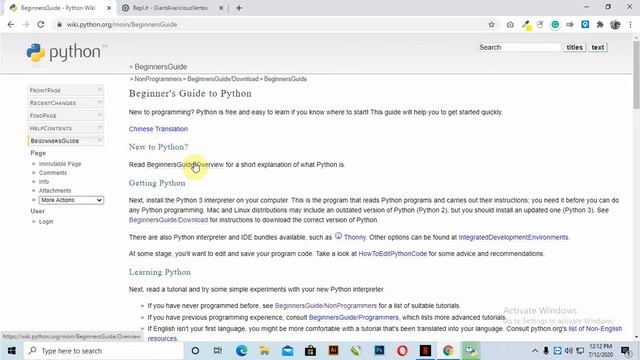The height and width of the screenshot is (360, 640).
Task: Click the Cortana circle icon
Action: pos(195,351)
